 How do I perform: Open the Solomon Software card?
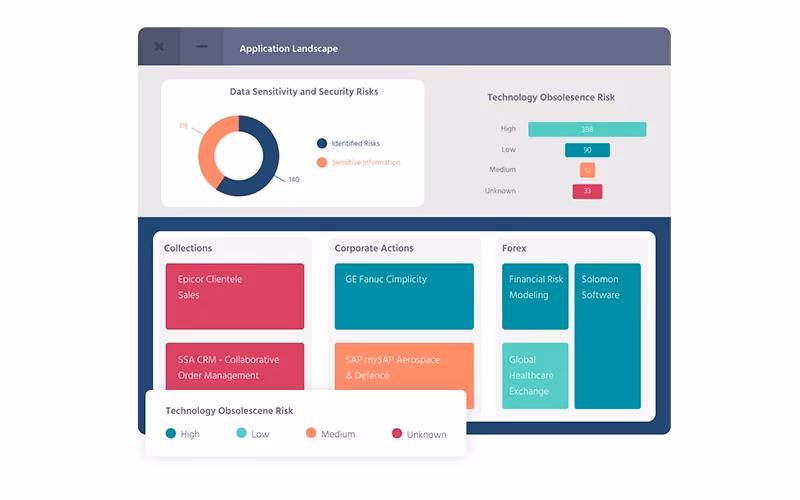tap(608, 336)
